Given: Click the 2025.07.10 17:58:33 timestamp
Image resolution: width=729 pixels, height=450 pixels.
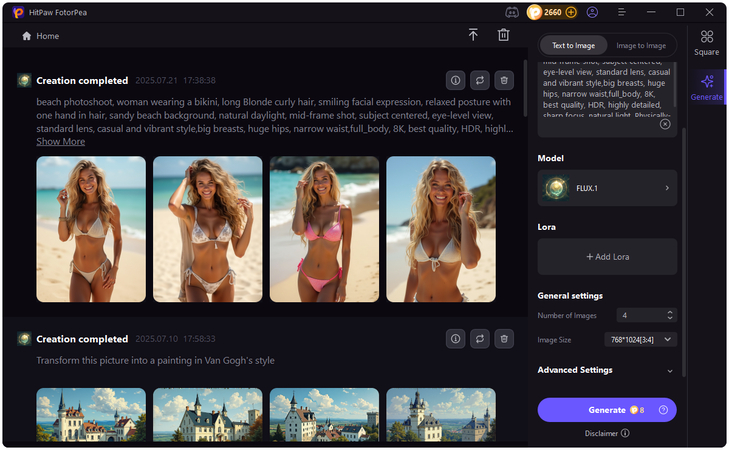Looking at the screenshot, I should (x=175, y=339).
